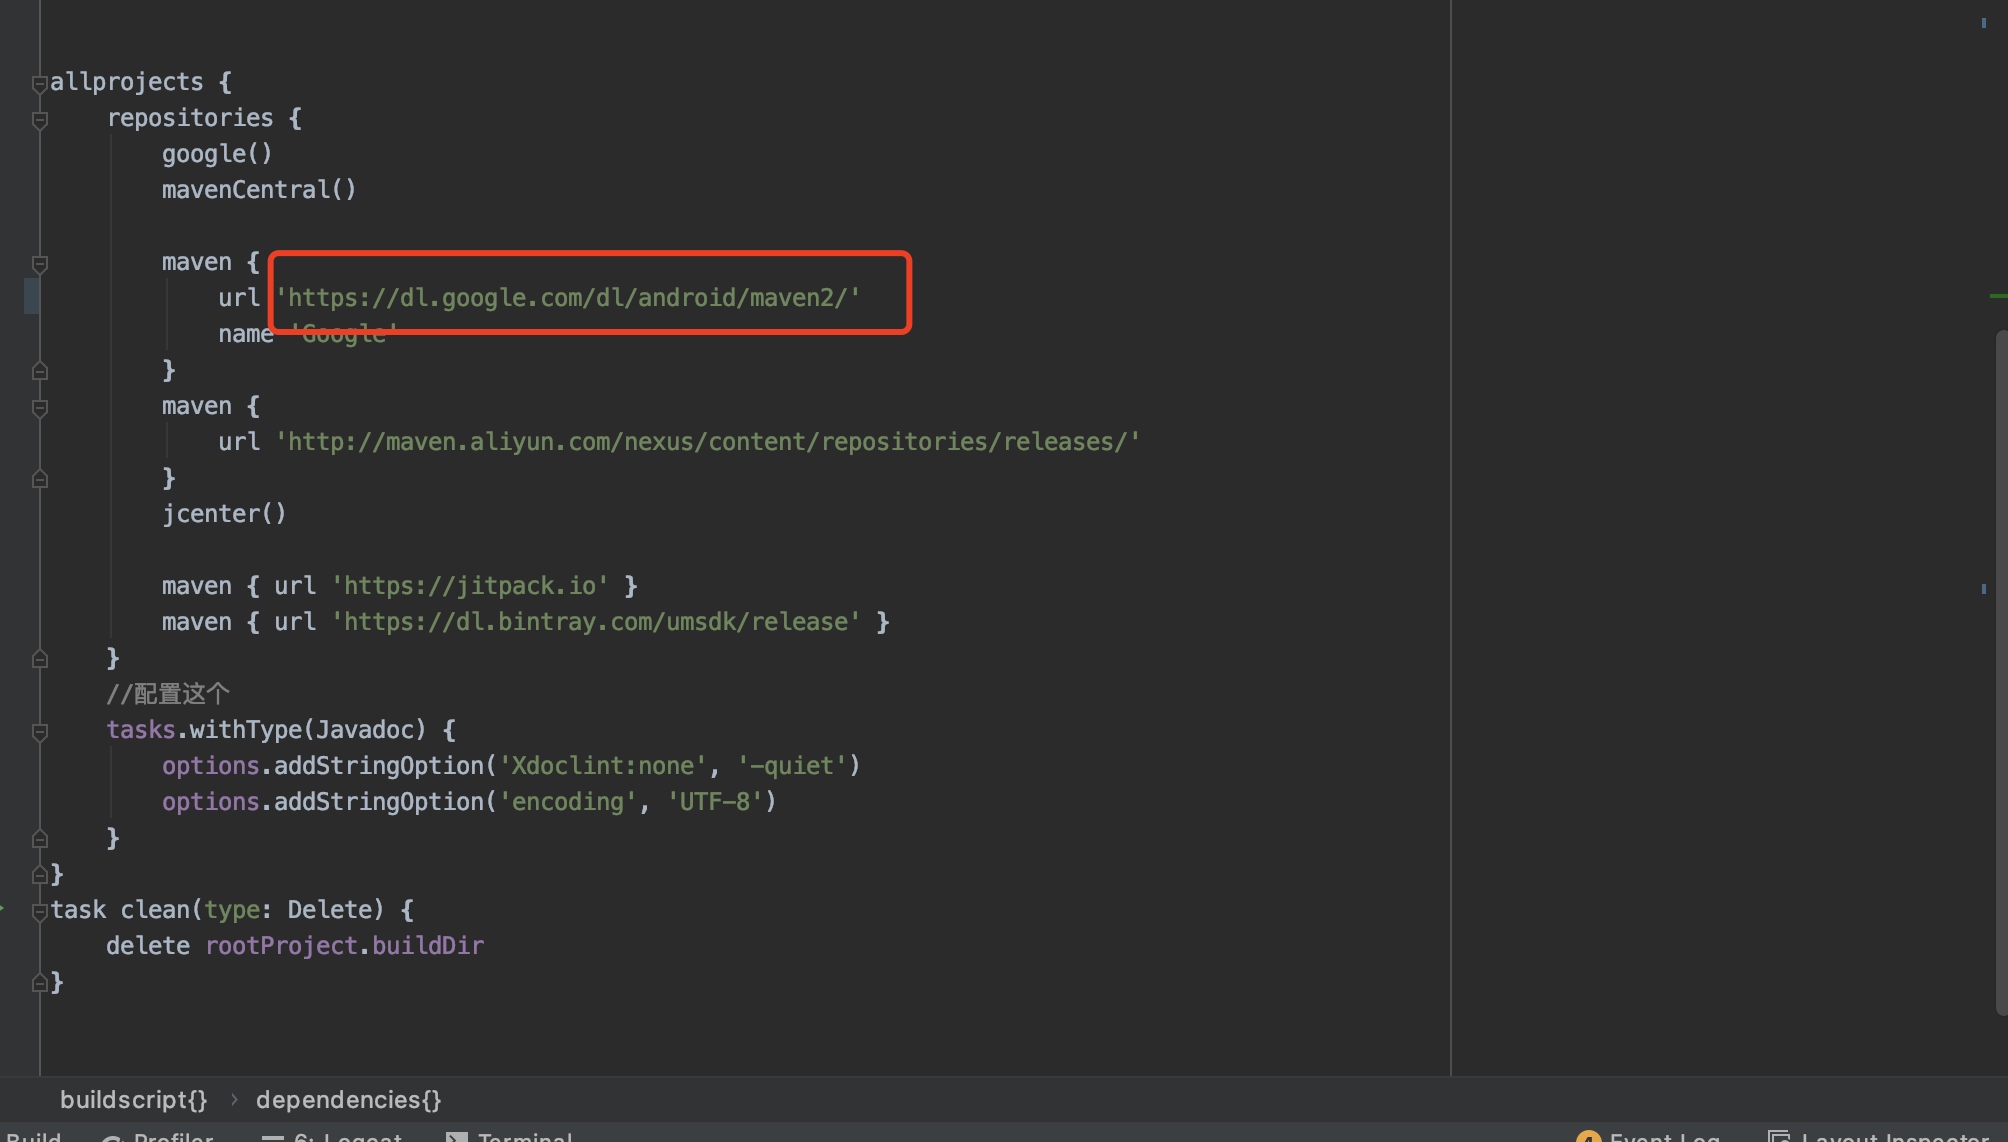Select the dependencies{} breadcrumb
This screenshot has width=2008, height=1142.
pyautogui.click(x=348, y=1100)
